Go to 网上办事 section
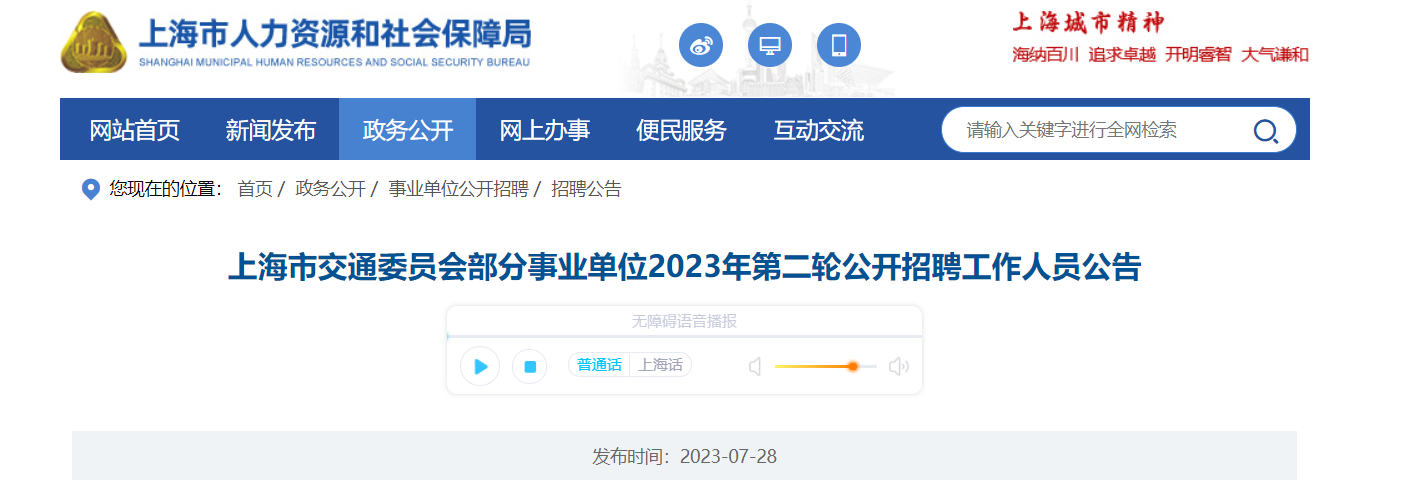This screenshot has width=1419, height=485. (x=544, y=130)
